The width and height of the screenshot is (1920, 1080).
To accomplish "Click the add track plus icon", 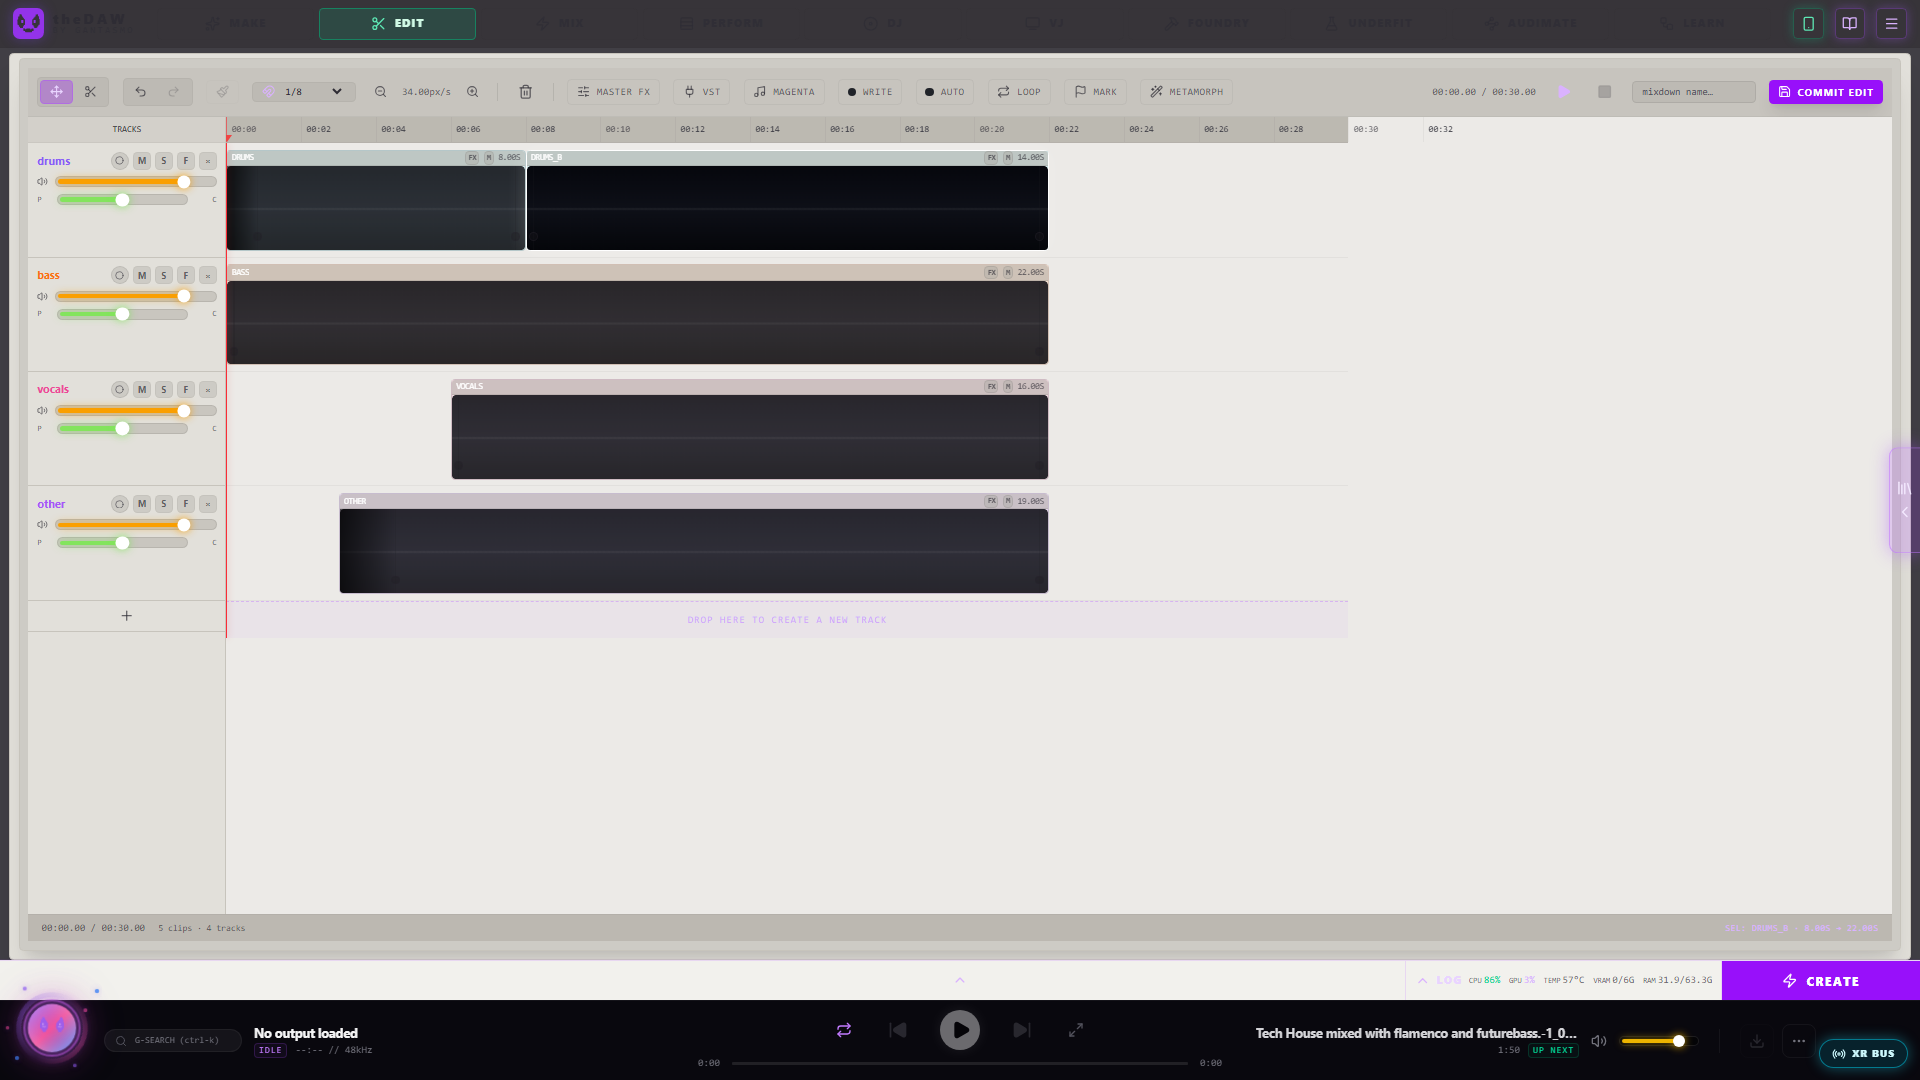I will point(127,616).
